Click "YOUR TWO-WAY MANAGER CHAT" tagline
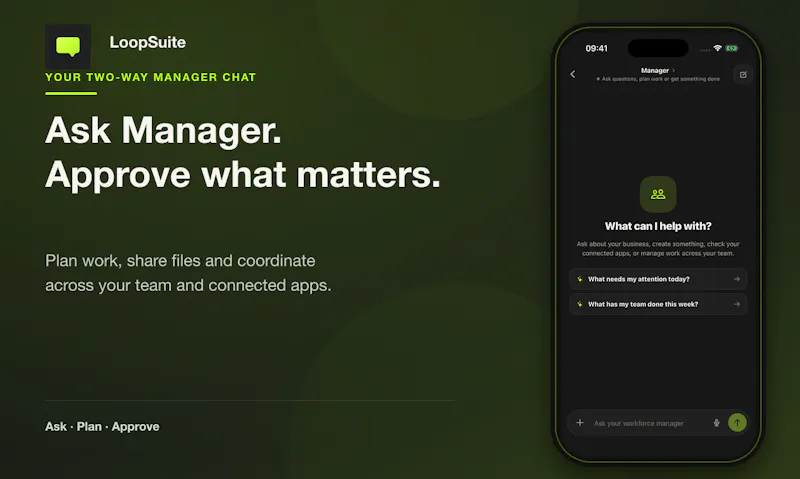 [x=151, y=77]
